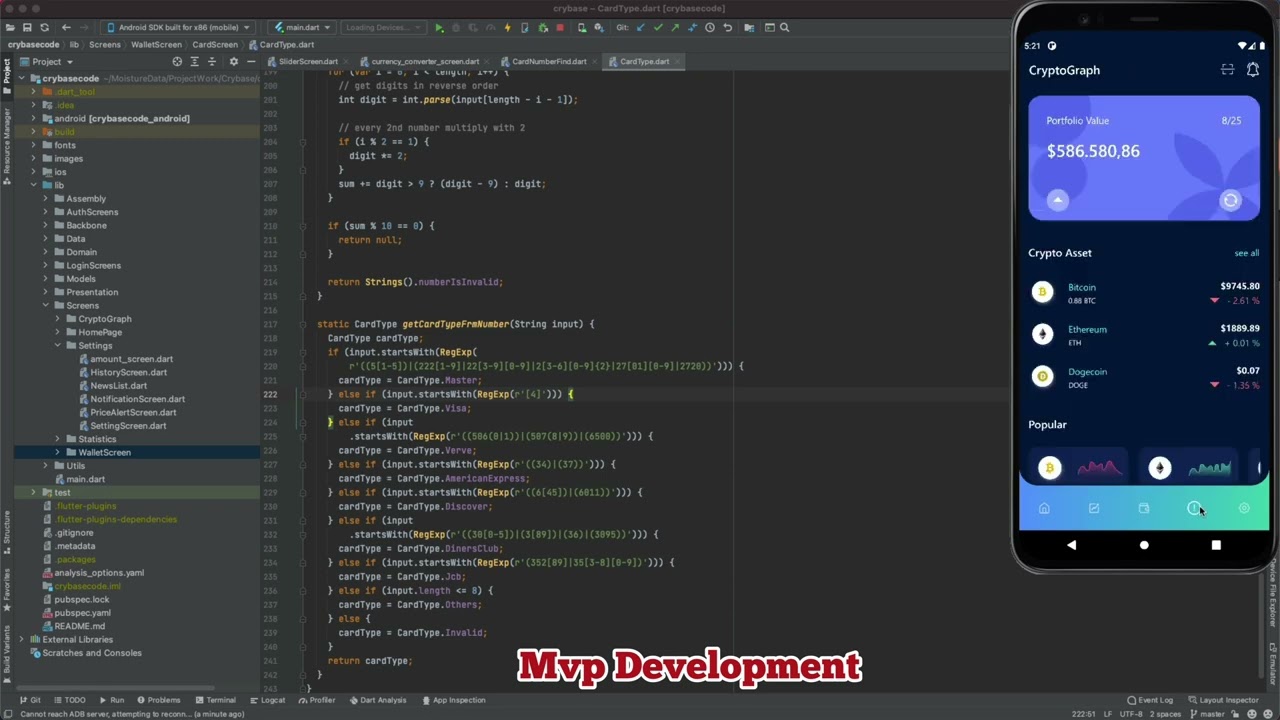Switch to the currency_converter_screen.dart tab
This screenshot has width=1280, height=720.
[x=424, y=62]
